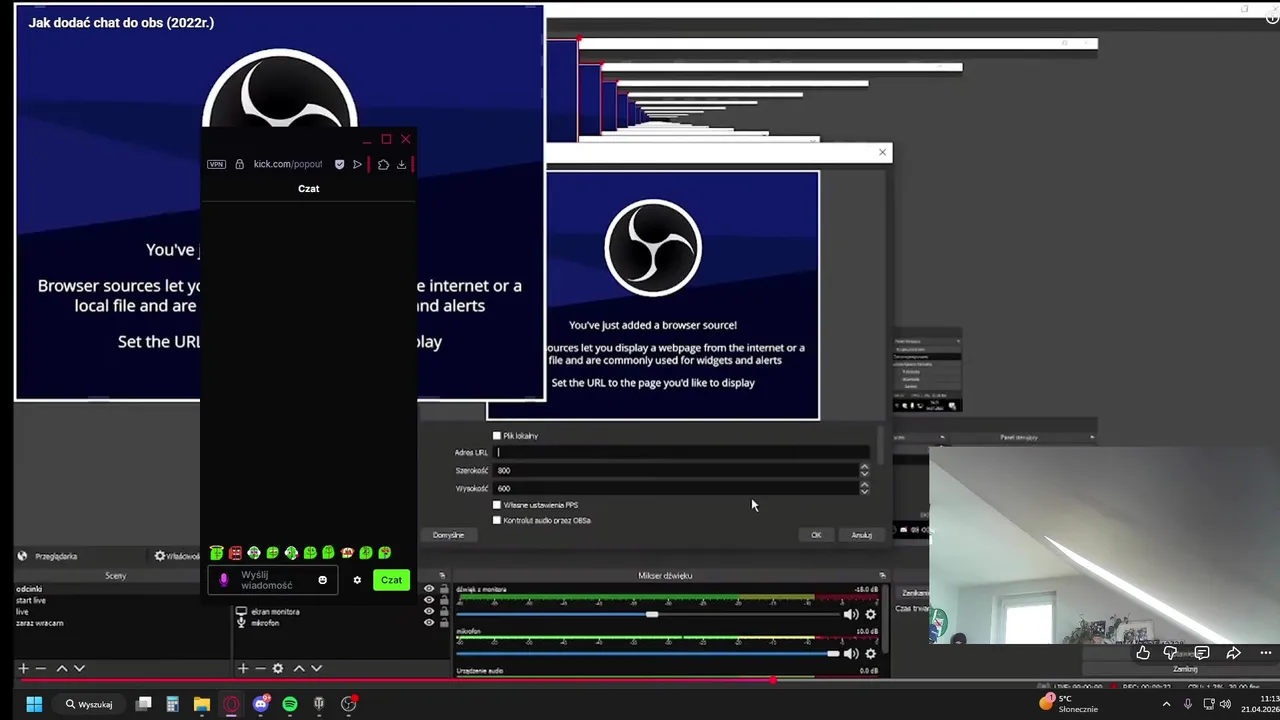Open the OBS Studio taskbar icon
Viewport: 1280px width, 720px height.
pos(348,704)
